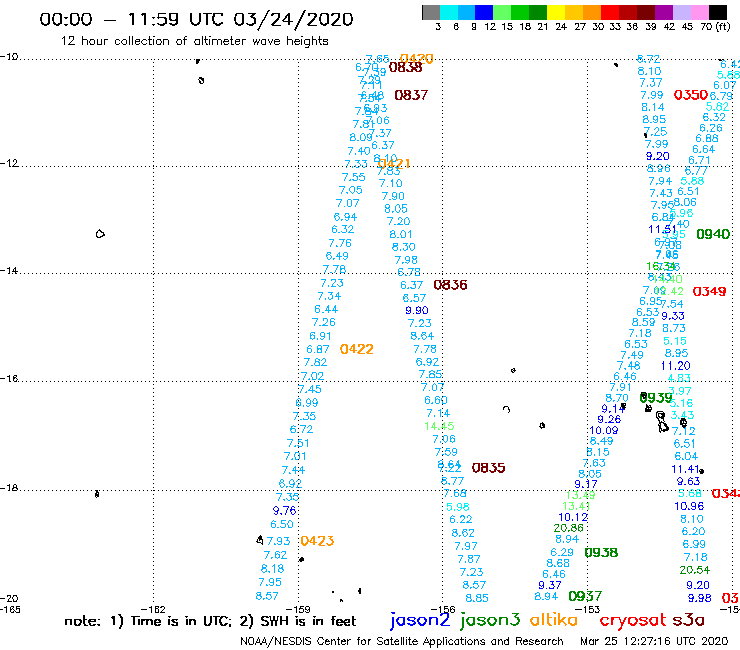Viewport: 740px width, 650px height.
Task: Click the altika time stamp '0422'
Action: (356, 349)
